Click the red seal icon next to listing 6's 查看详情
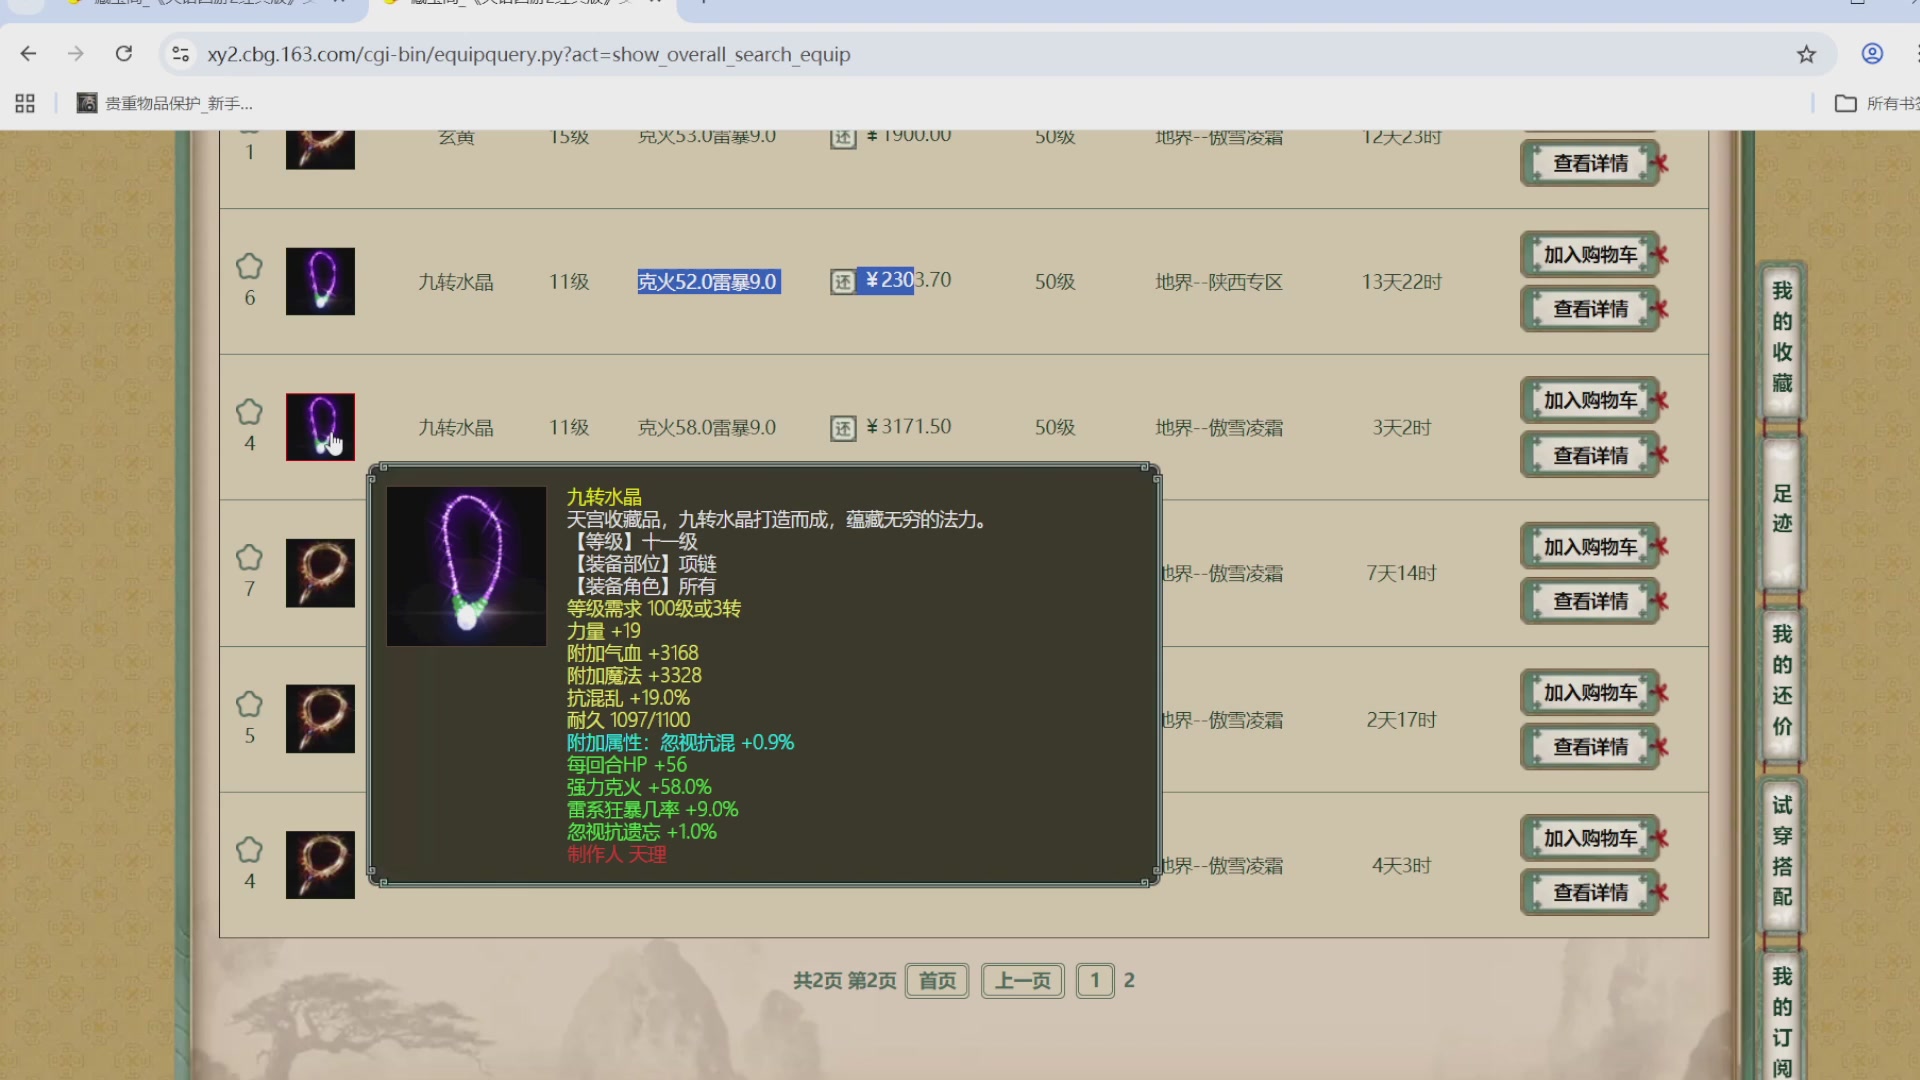The width and height of the screenshot is (1920, 1080). pos(1659,309)
